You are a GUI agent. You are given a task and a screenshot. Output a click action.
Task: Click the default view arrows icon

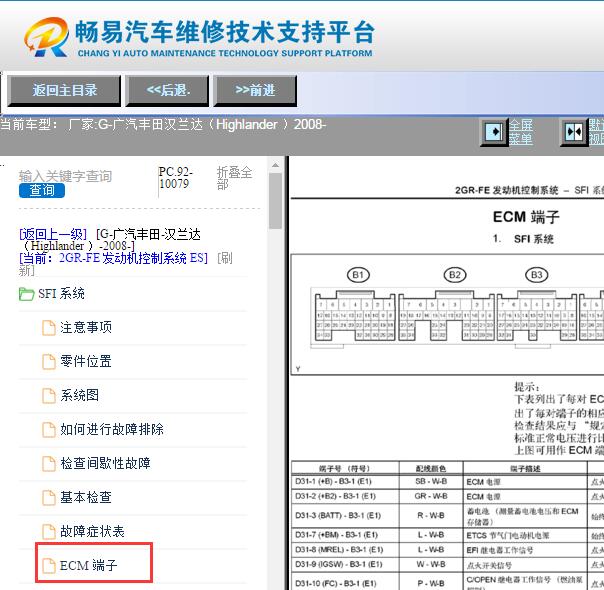(574, 132)
